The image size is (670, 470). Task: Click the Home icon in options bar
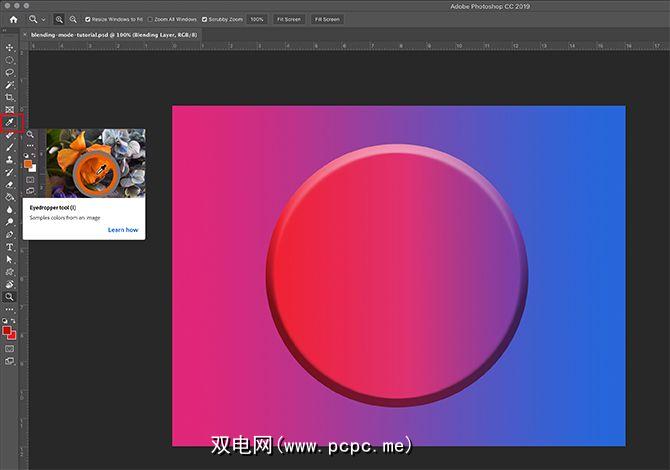[x=13, y=19]
